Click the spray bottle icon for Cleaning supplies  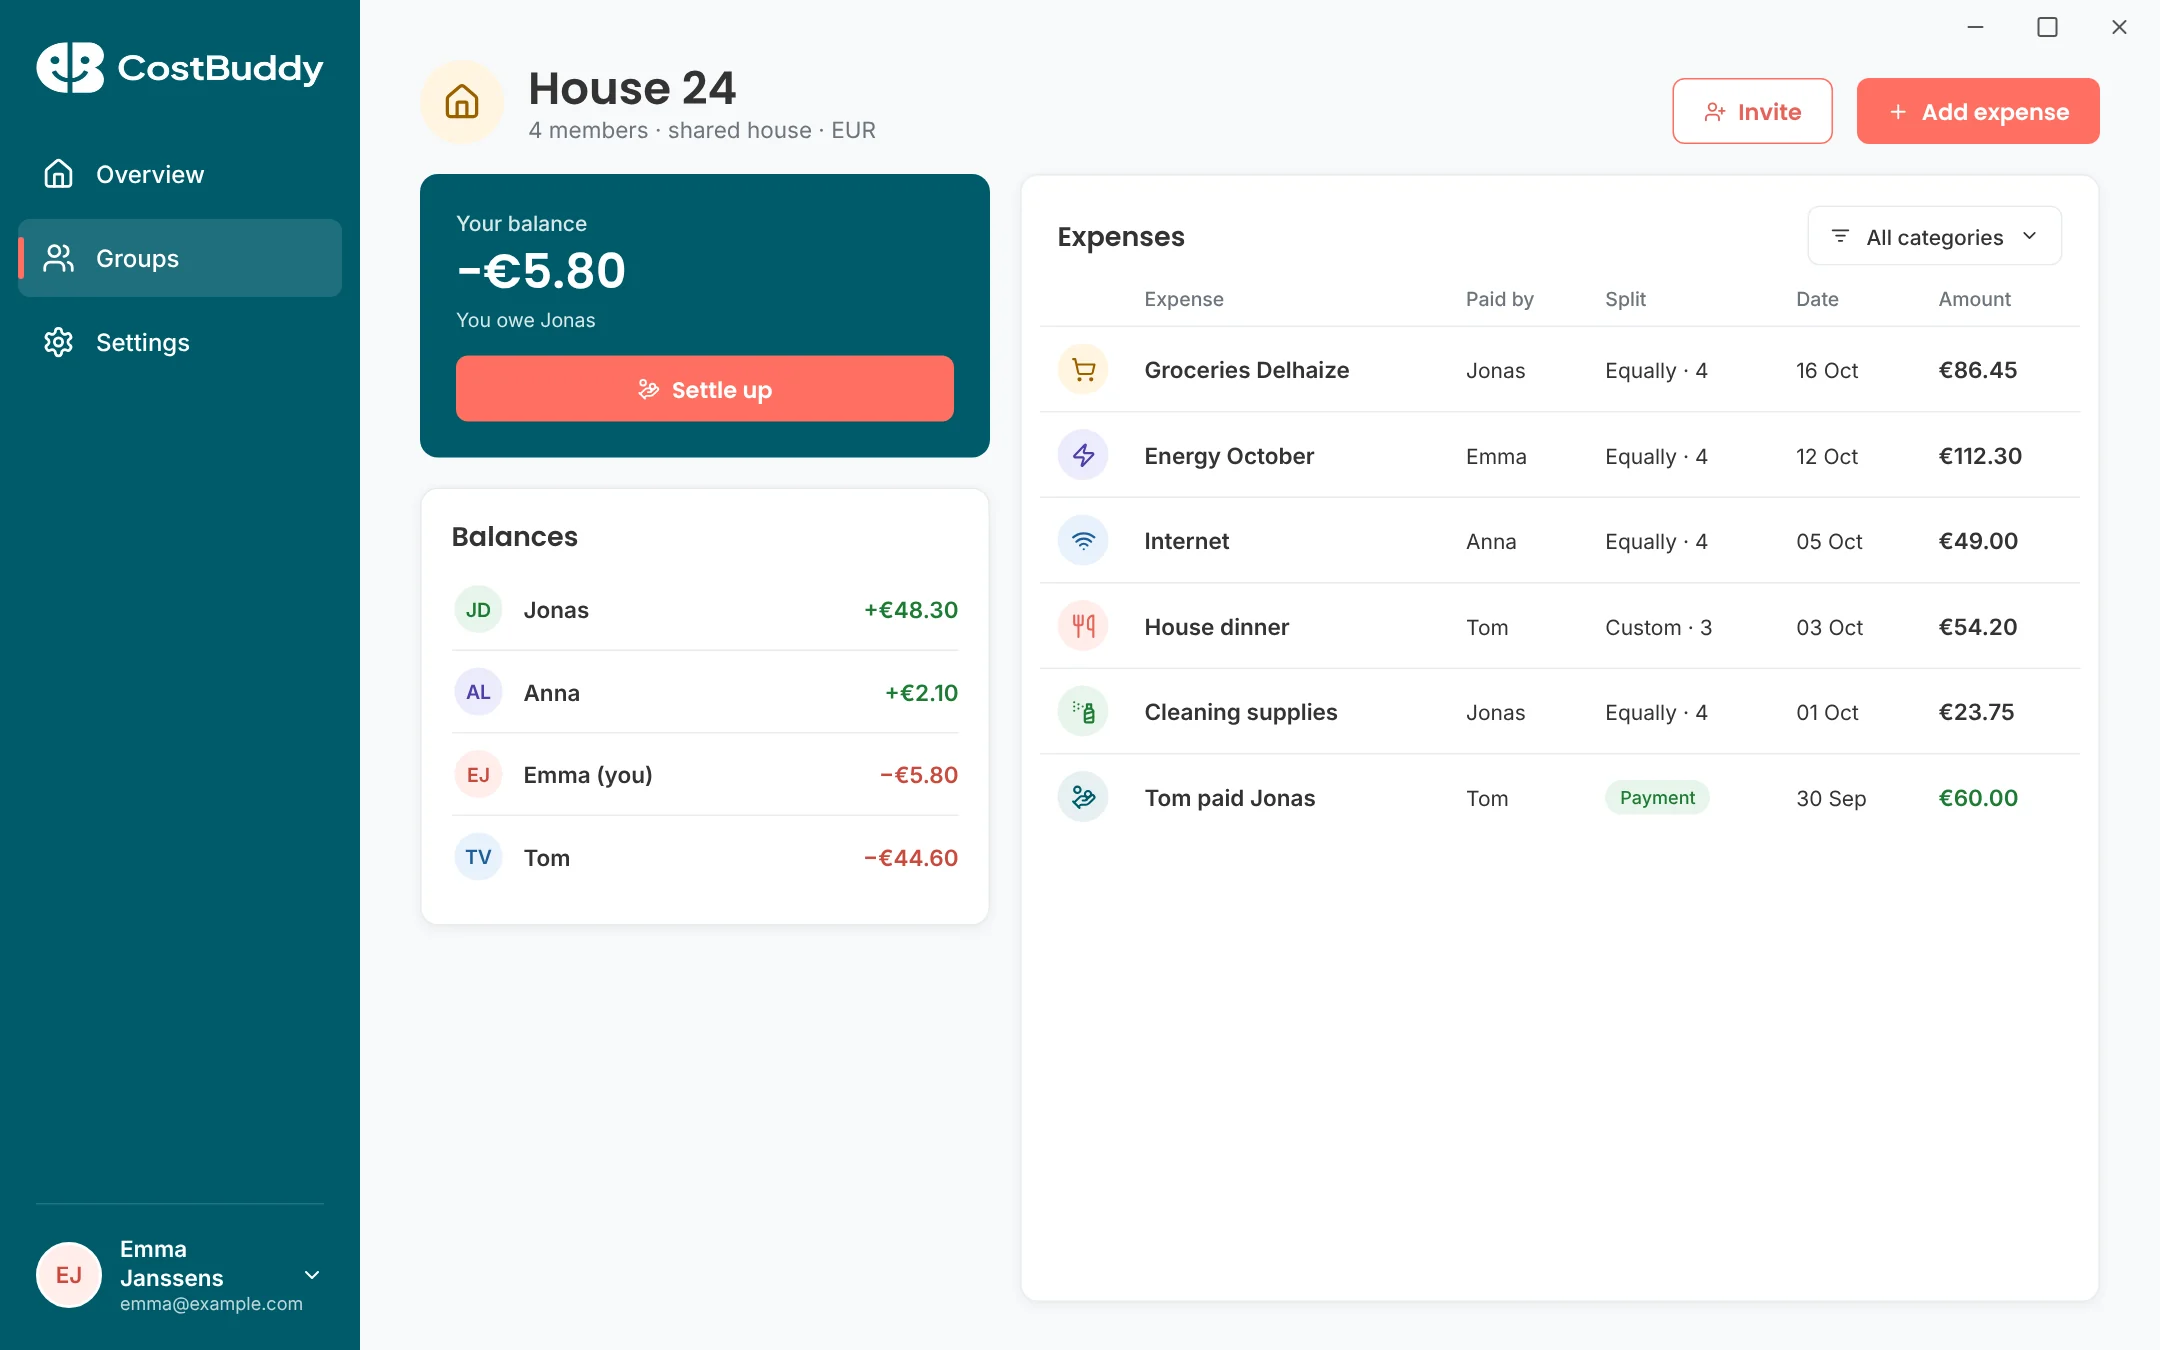click(1083, 712)
